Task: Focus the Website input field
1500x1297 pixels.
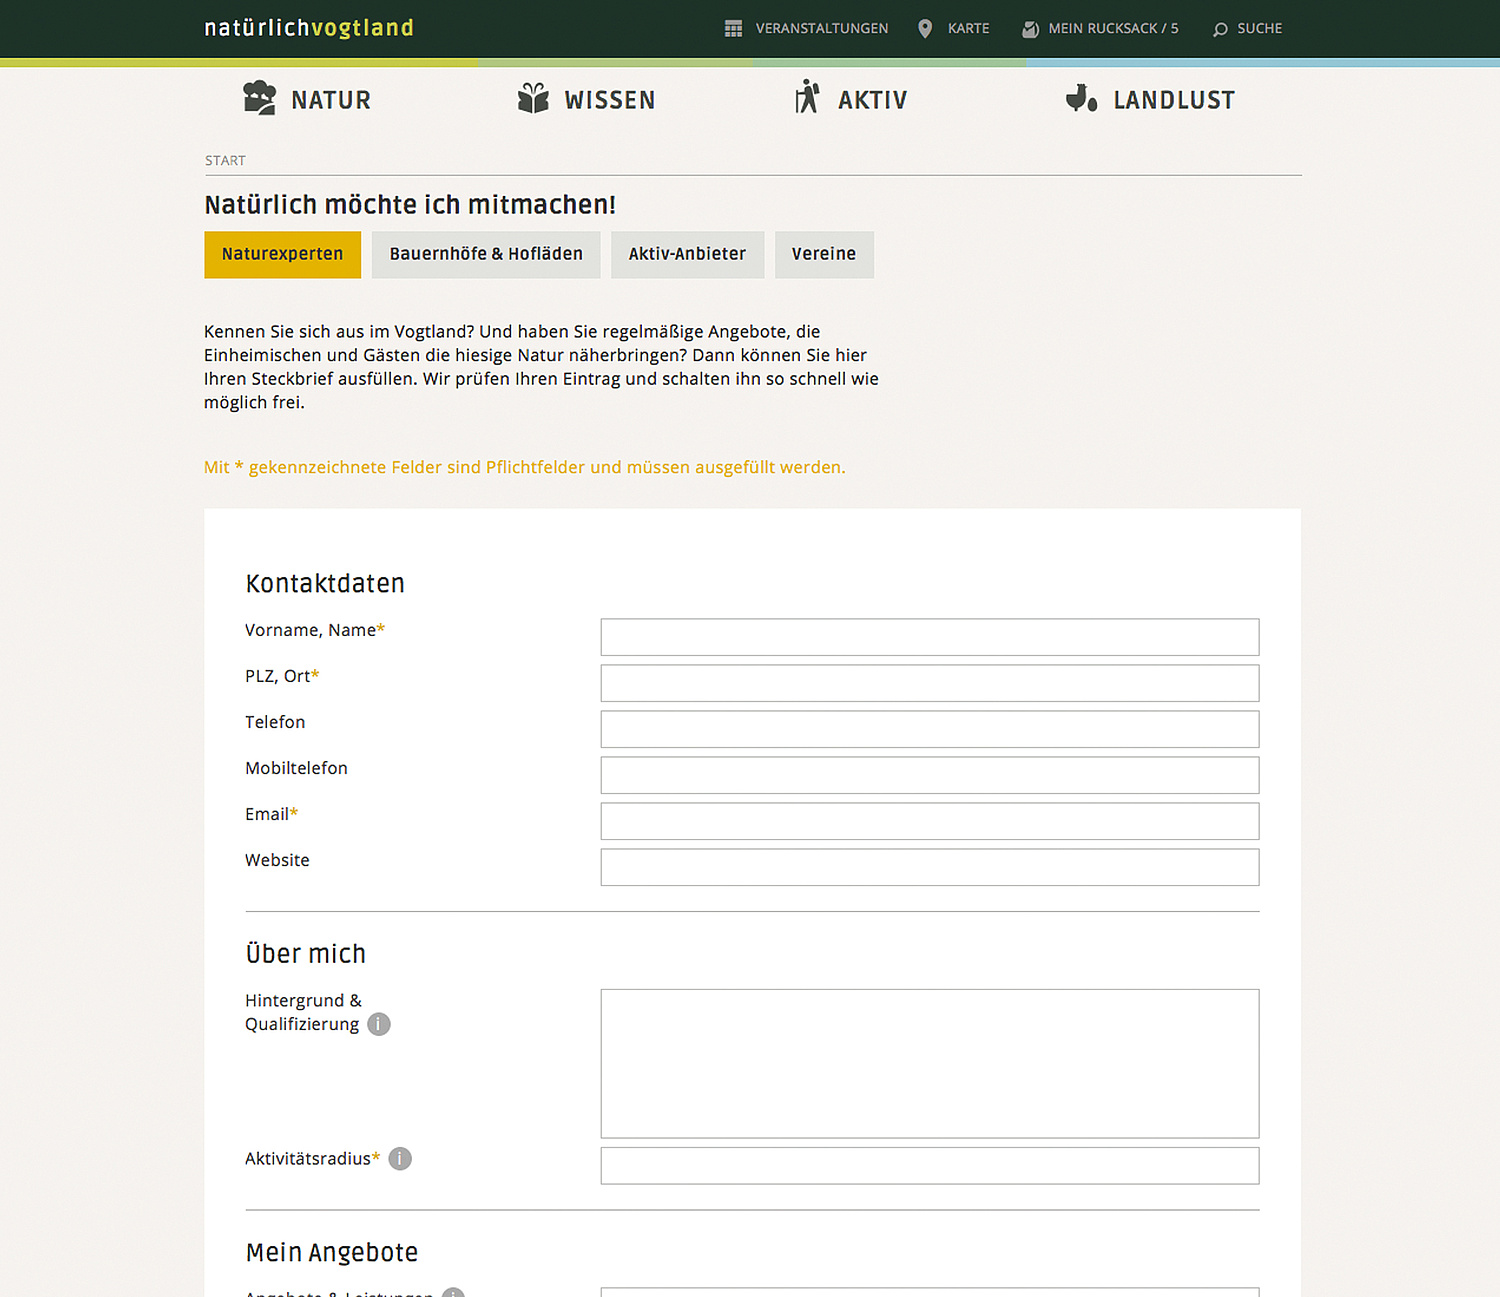Action: pos(930,867)
